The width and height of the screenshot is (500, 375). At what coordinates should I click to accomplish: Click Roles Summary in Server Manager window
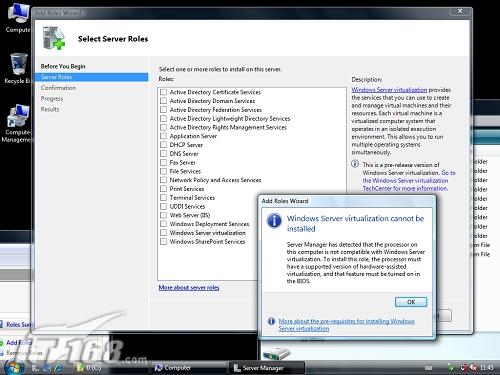point(18,324)
